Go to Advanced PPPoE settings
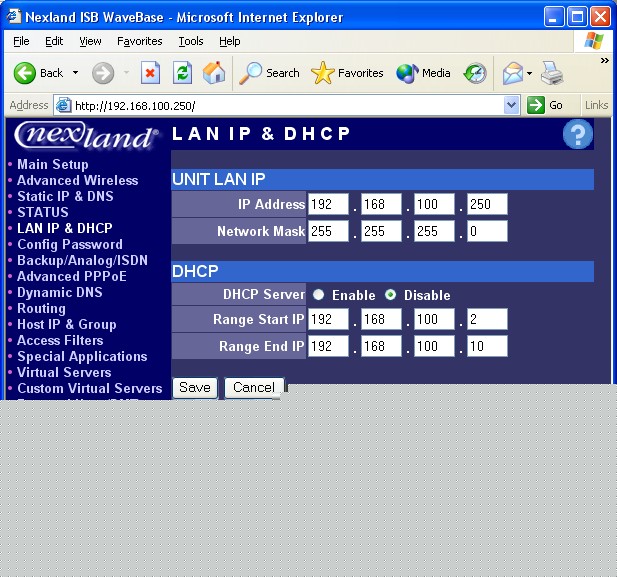The width and height of the screenshot is (617, 577). coord(72,276)
